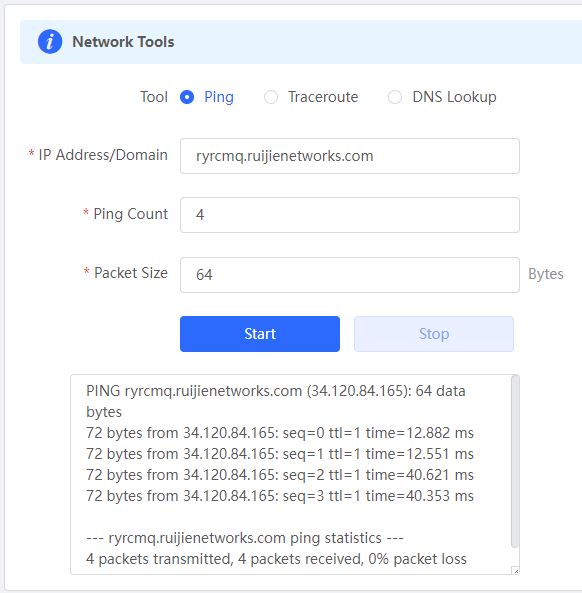Start the ping test
This screenshot has width=582, height=593.
(260, 334)
